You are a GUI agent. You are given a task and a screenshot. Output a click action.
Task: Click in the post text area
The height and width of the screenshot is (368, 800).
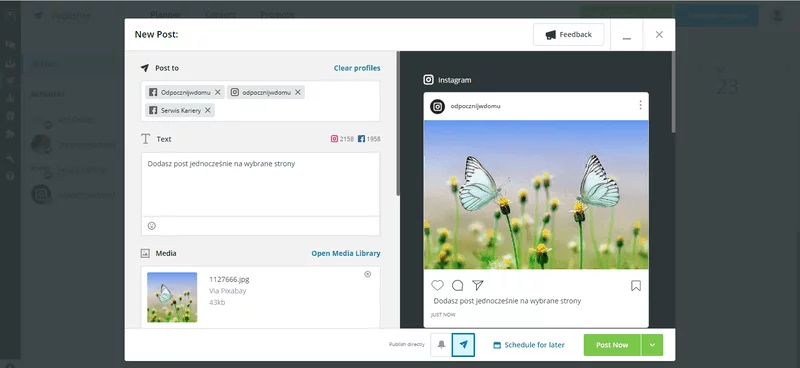coord(260,184)
